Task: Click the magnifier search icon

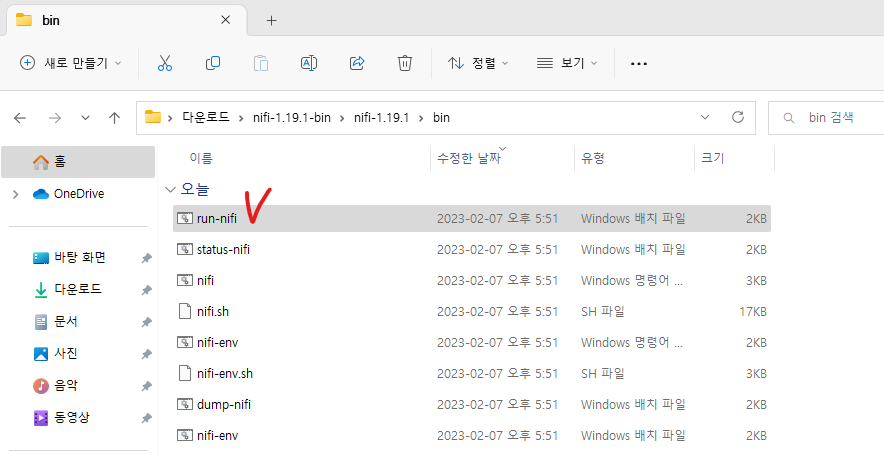Action: (x=789, y=118)
